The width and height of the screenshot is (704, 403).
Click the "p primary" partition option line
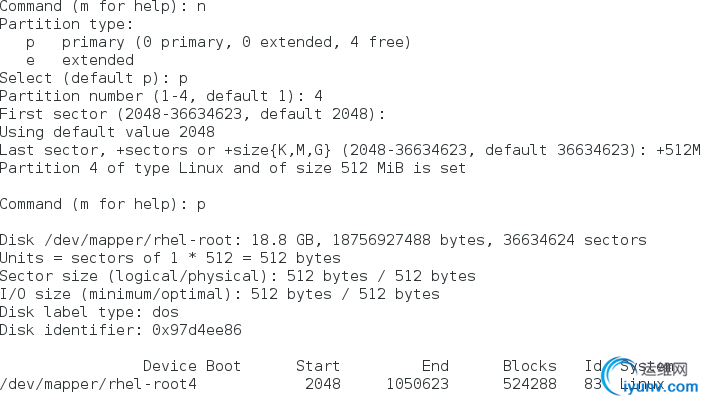pos(218,42)
